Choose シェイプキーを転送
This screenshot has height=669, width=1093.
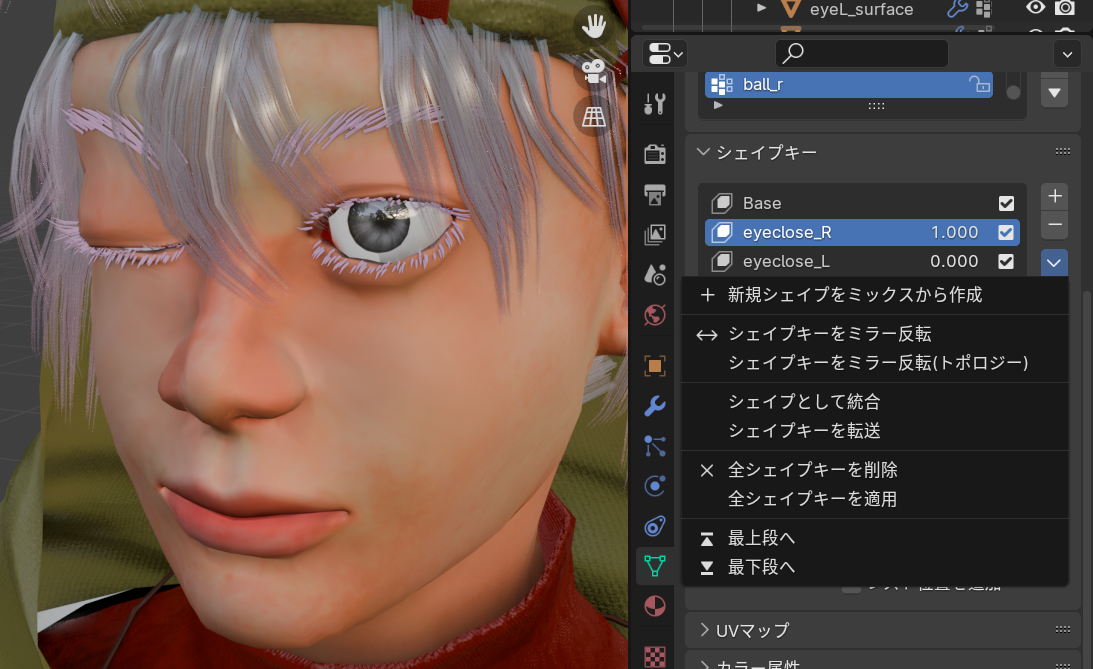point(875,431)
